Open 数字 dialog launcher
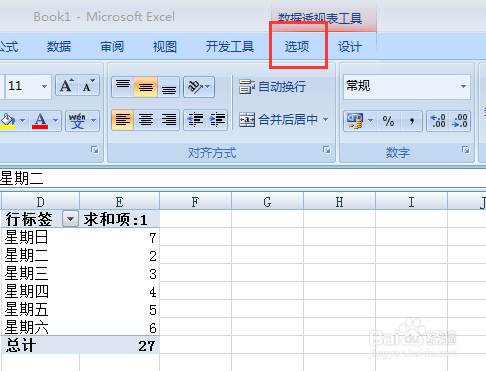Viewport: 486px width, 371px height. coord(466,150)
